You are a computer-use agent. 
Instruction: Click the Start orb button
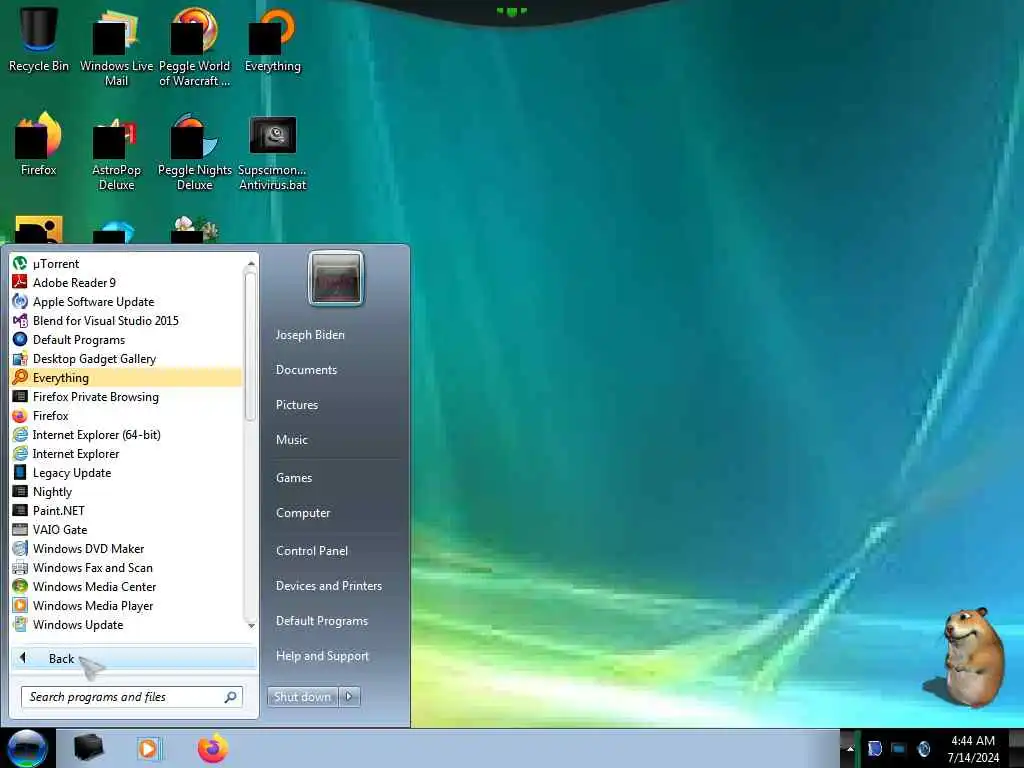pyautogui.click(x=27, y=748)
